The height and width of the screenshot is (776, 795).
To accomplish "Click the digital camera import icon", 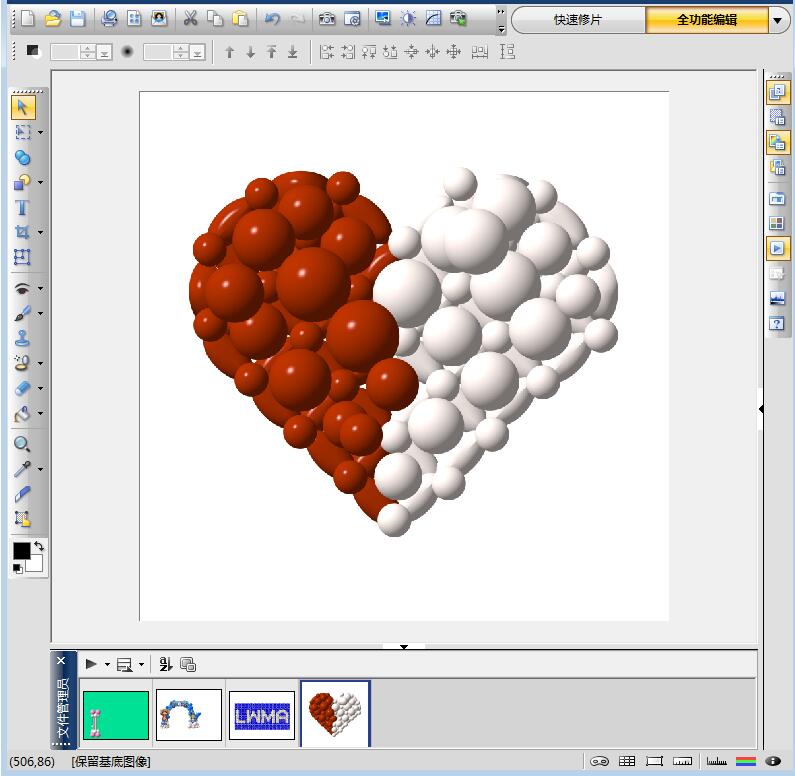I will 327,19.
